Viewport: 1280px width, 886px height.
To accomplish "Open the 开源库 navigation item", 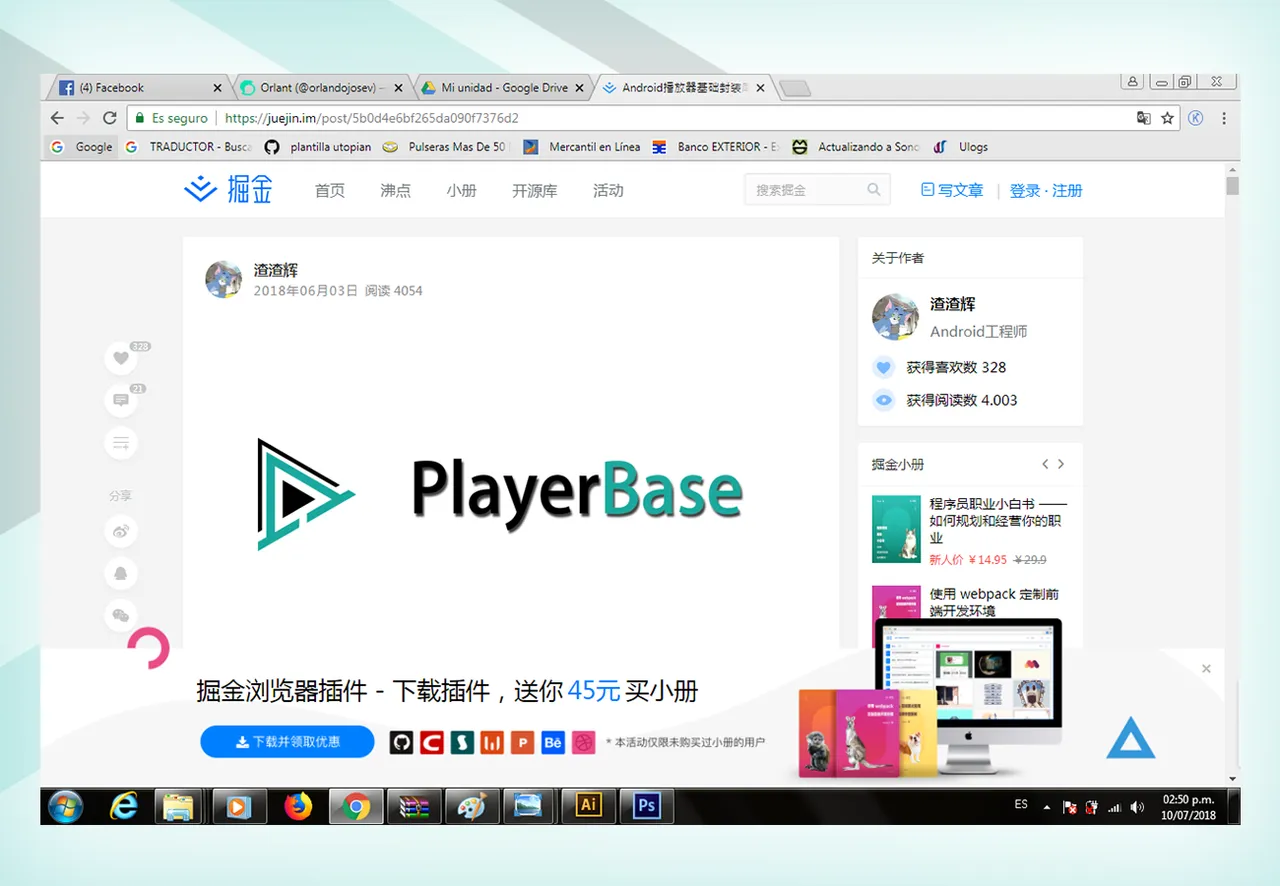I will click(x=535, y=190).
